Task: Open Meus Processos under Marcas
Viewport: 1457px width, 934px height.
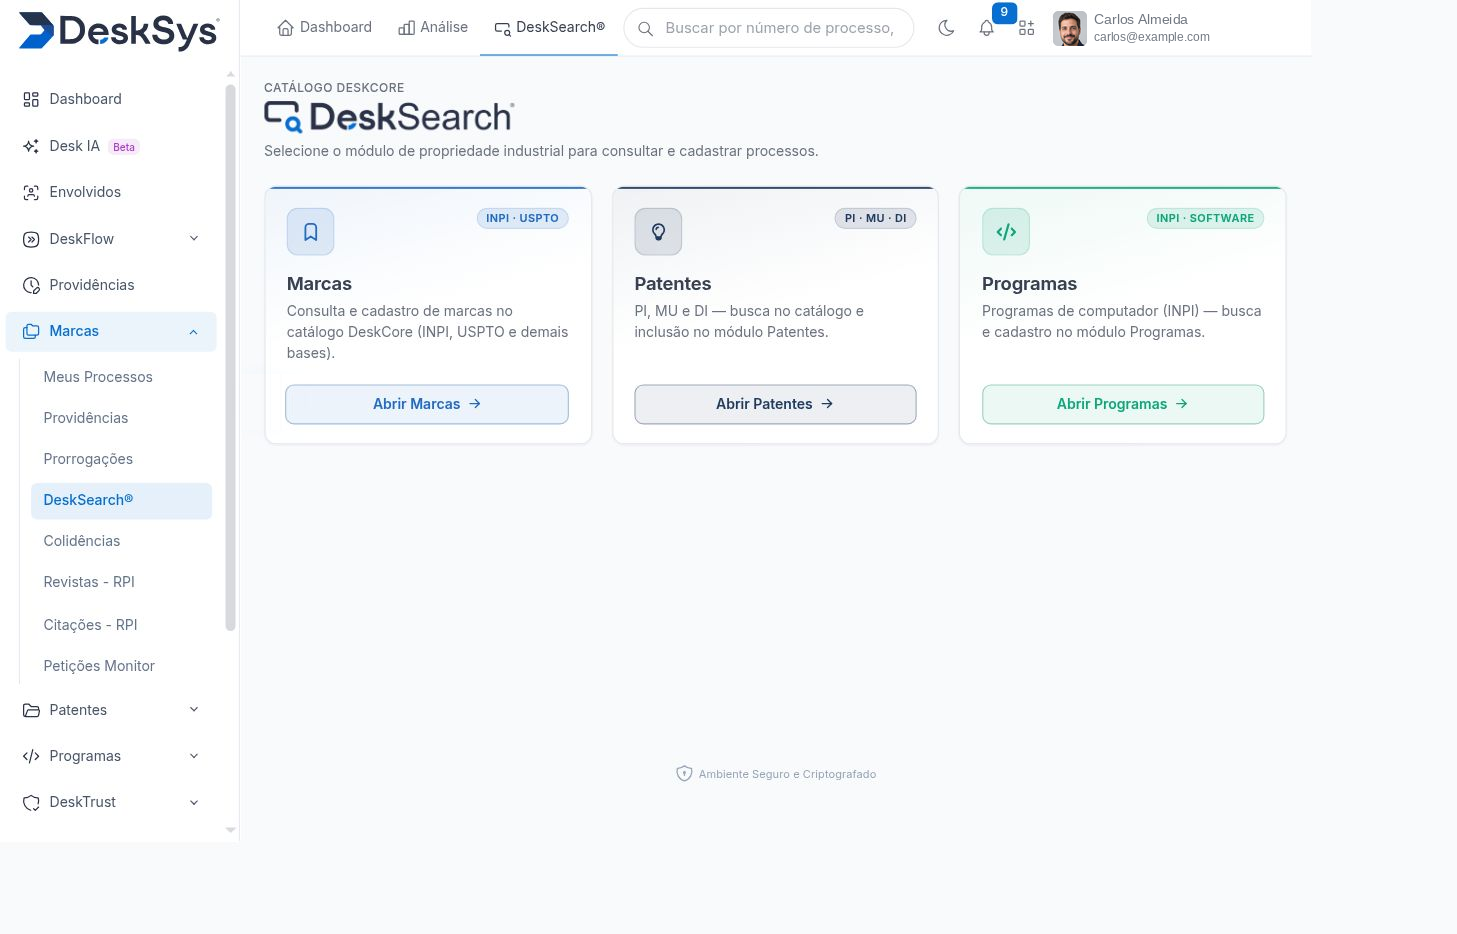Action: pos(121,377)
